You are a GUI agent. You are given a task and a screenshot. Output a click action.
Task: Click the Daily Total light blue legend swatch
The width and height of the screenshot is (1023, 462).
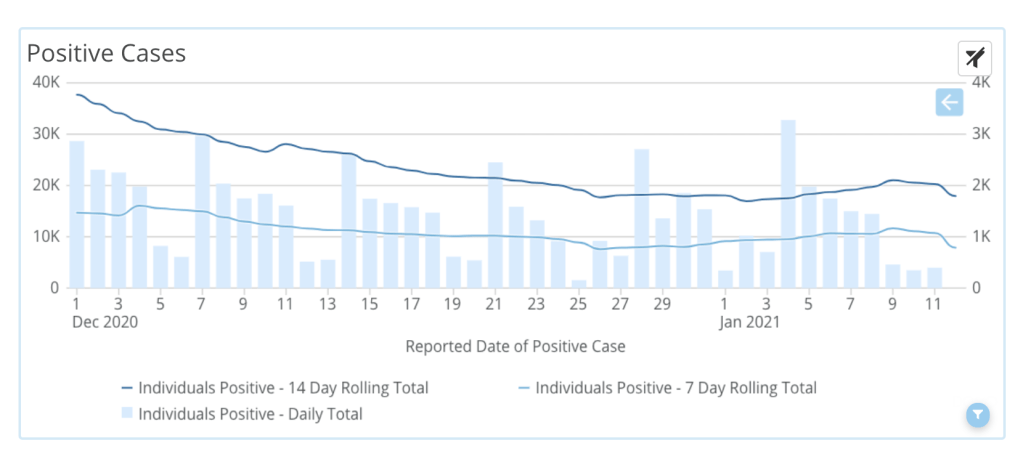[x=127, y=413]
